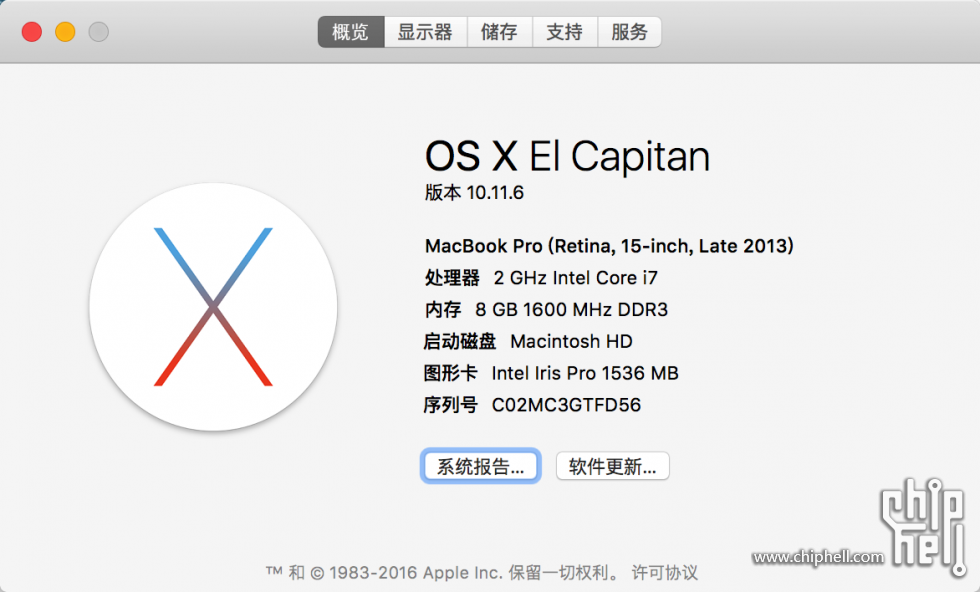Open the 支持 tab
Image resolution: width=980 pixels, height=592 pixels.
pos(564,32)
